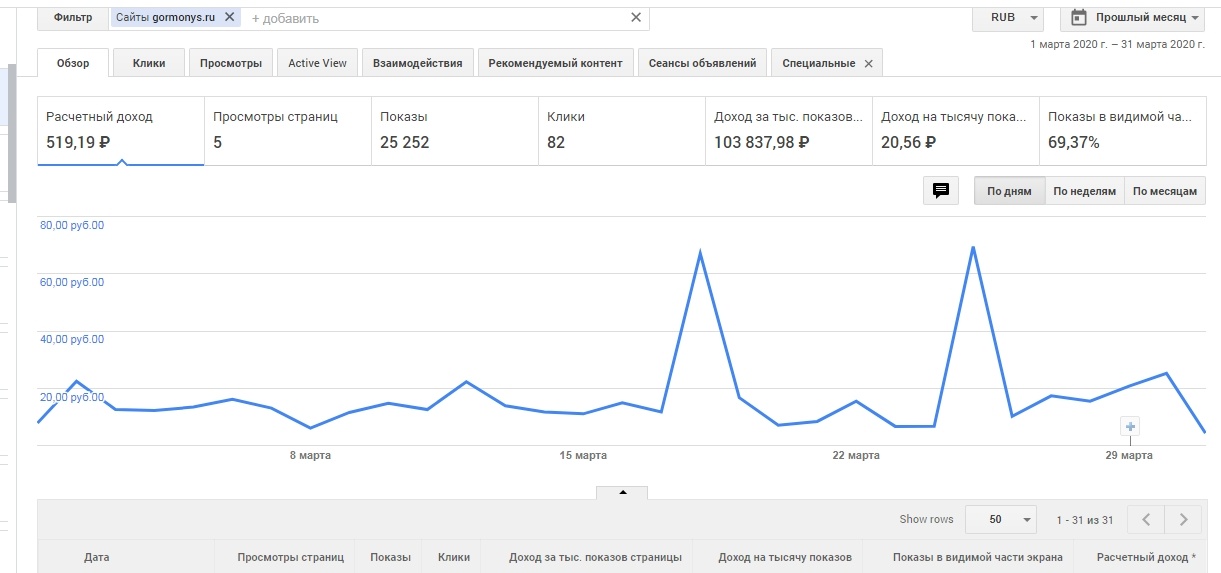Open the RUB currency dropdown
The width and height of the screenshot is (1221, 573).
point(1007,18)
